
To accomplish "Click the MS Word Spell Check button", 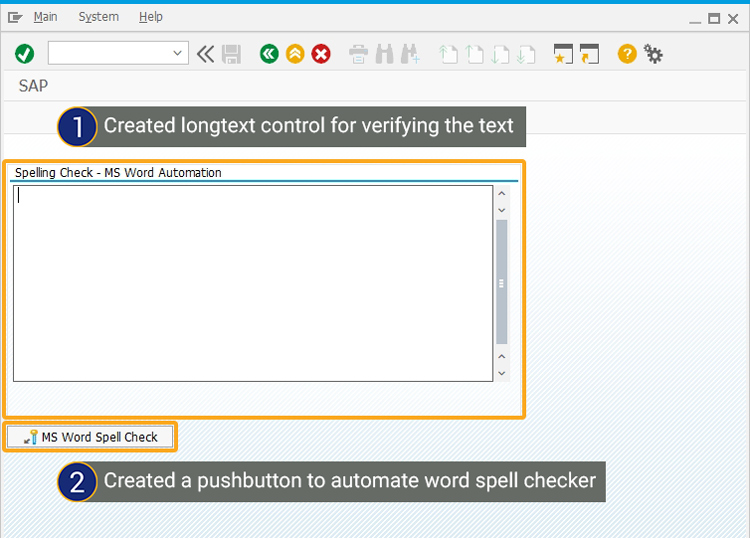I will [x=90, y=437].
